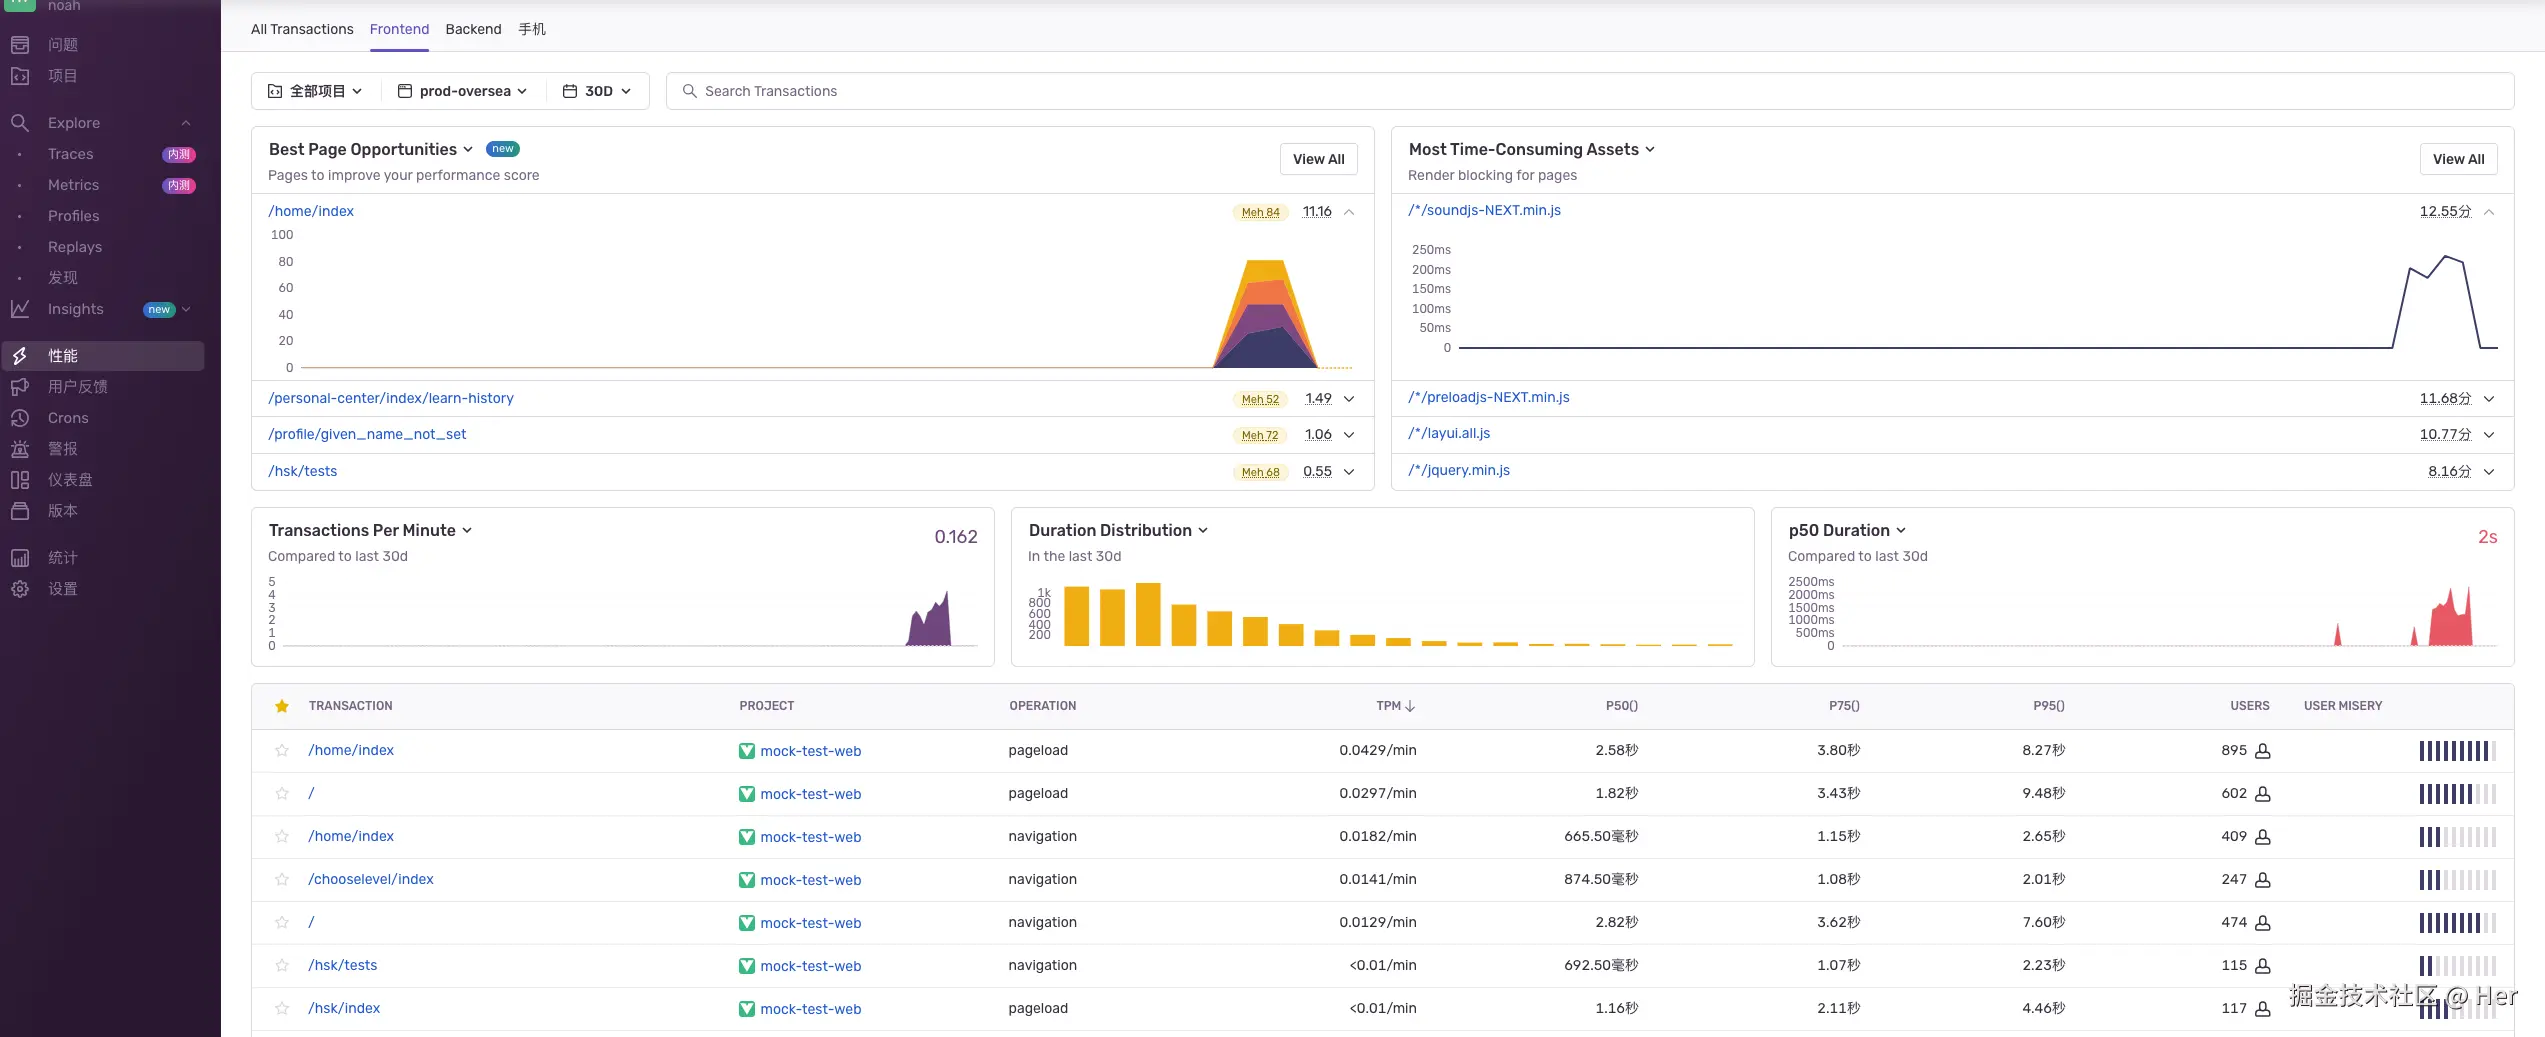Click the Explore magnifier icon
Image resolution: width=2545 pixels, height=1037 pixels.
[x=20, y=123]
